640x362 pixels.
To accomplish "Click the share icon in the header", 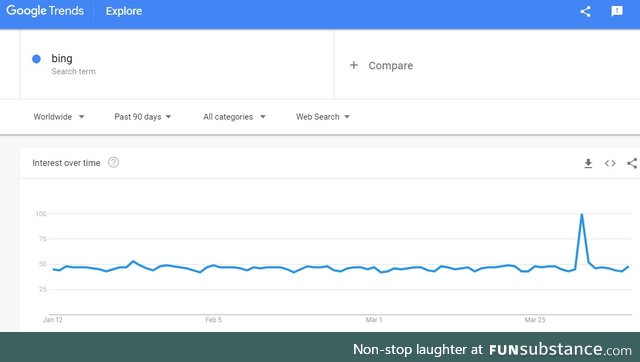I will [585, 11].
